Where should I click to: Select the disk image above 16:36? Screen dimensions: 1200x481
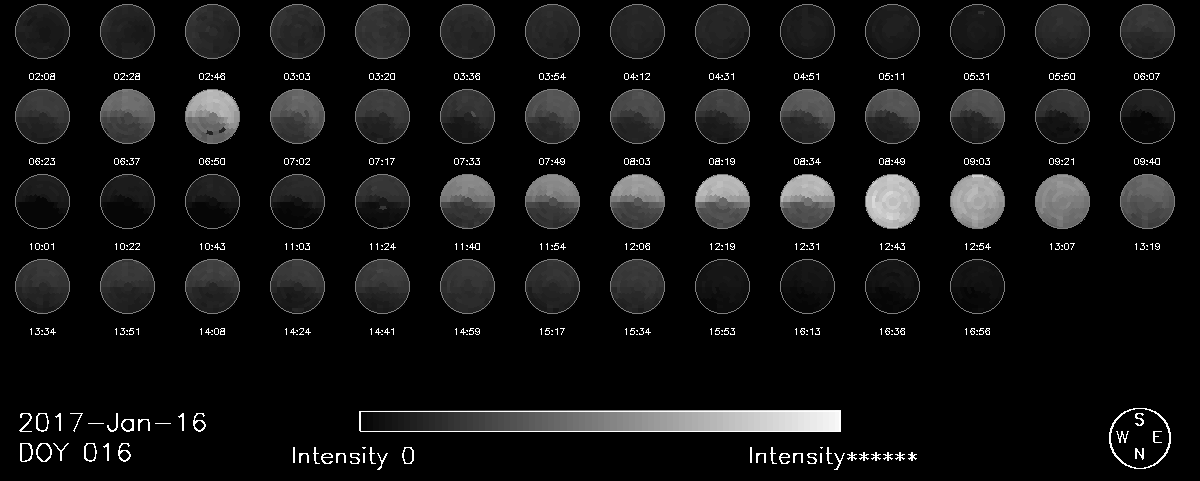[x=892, y=288]
